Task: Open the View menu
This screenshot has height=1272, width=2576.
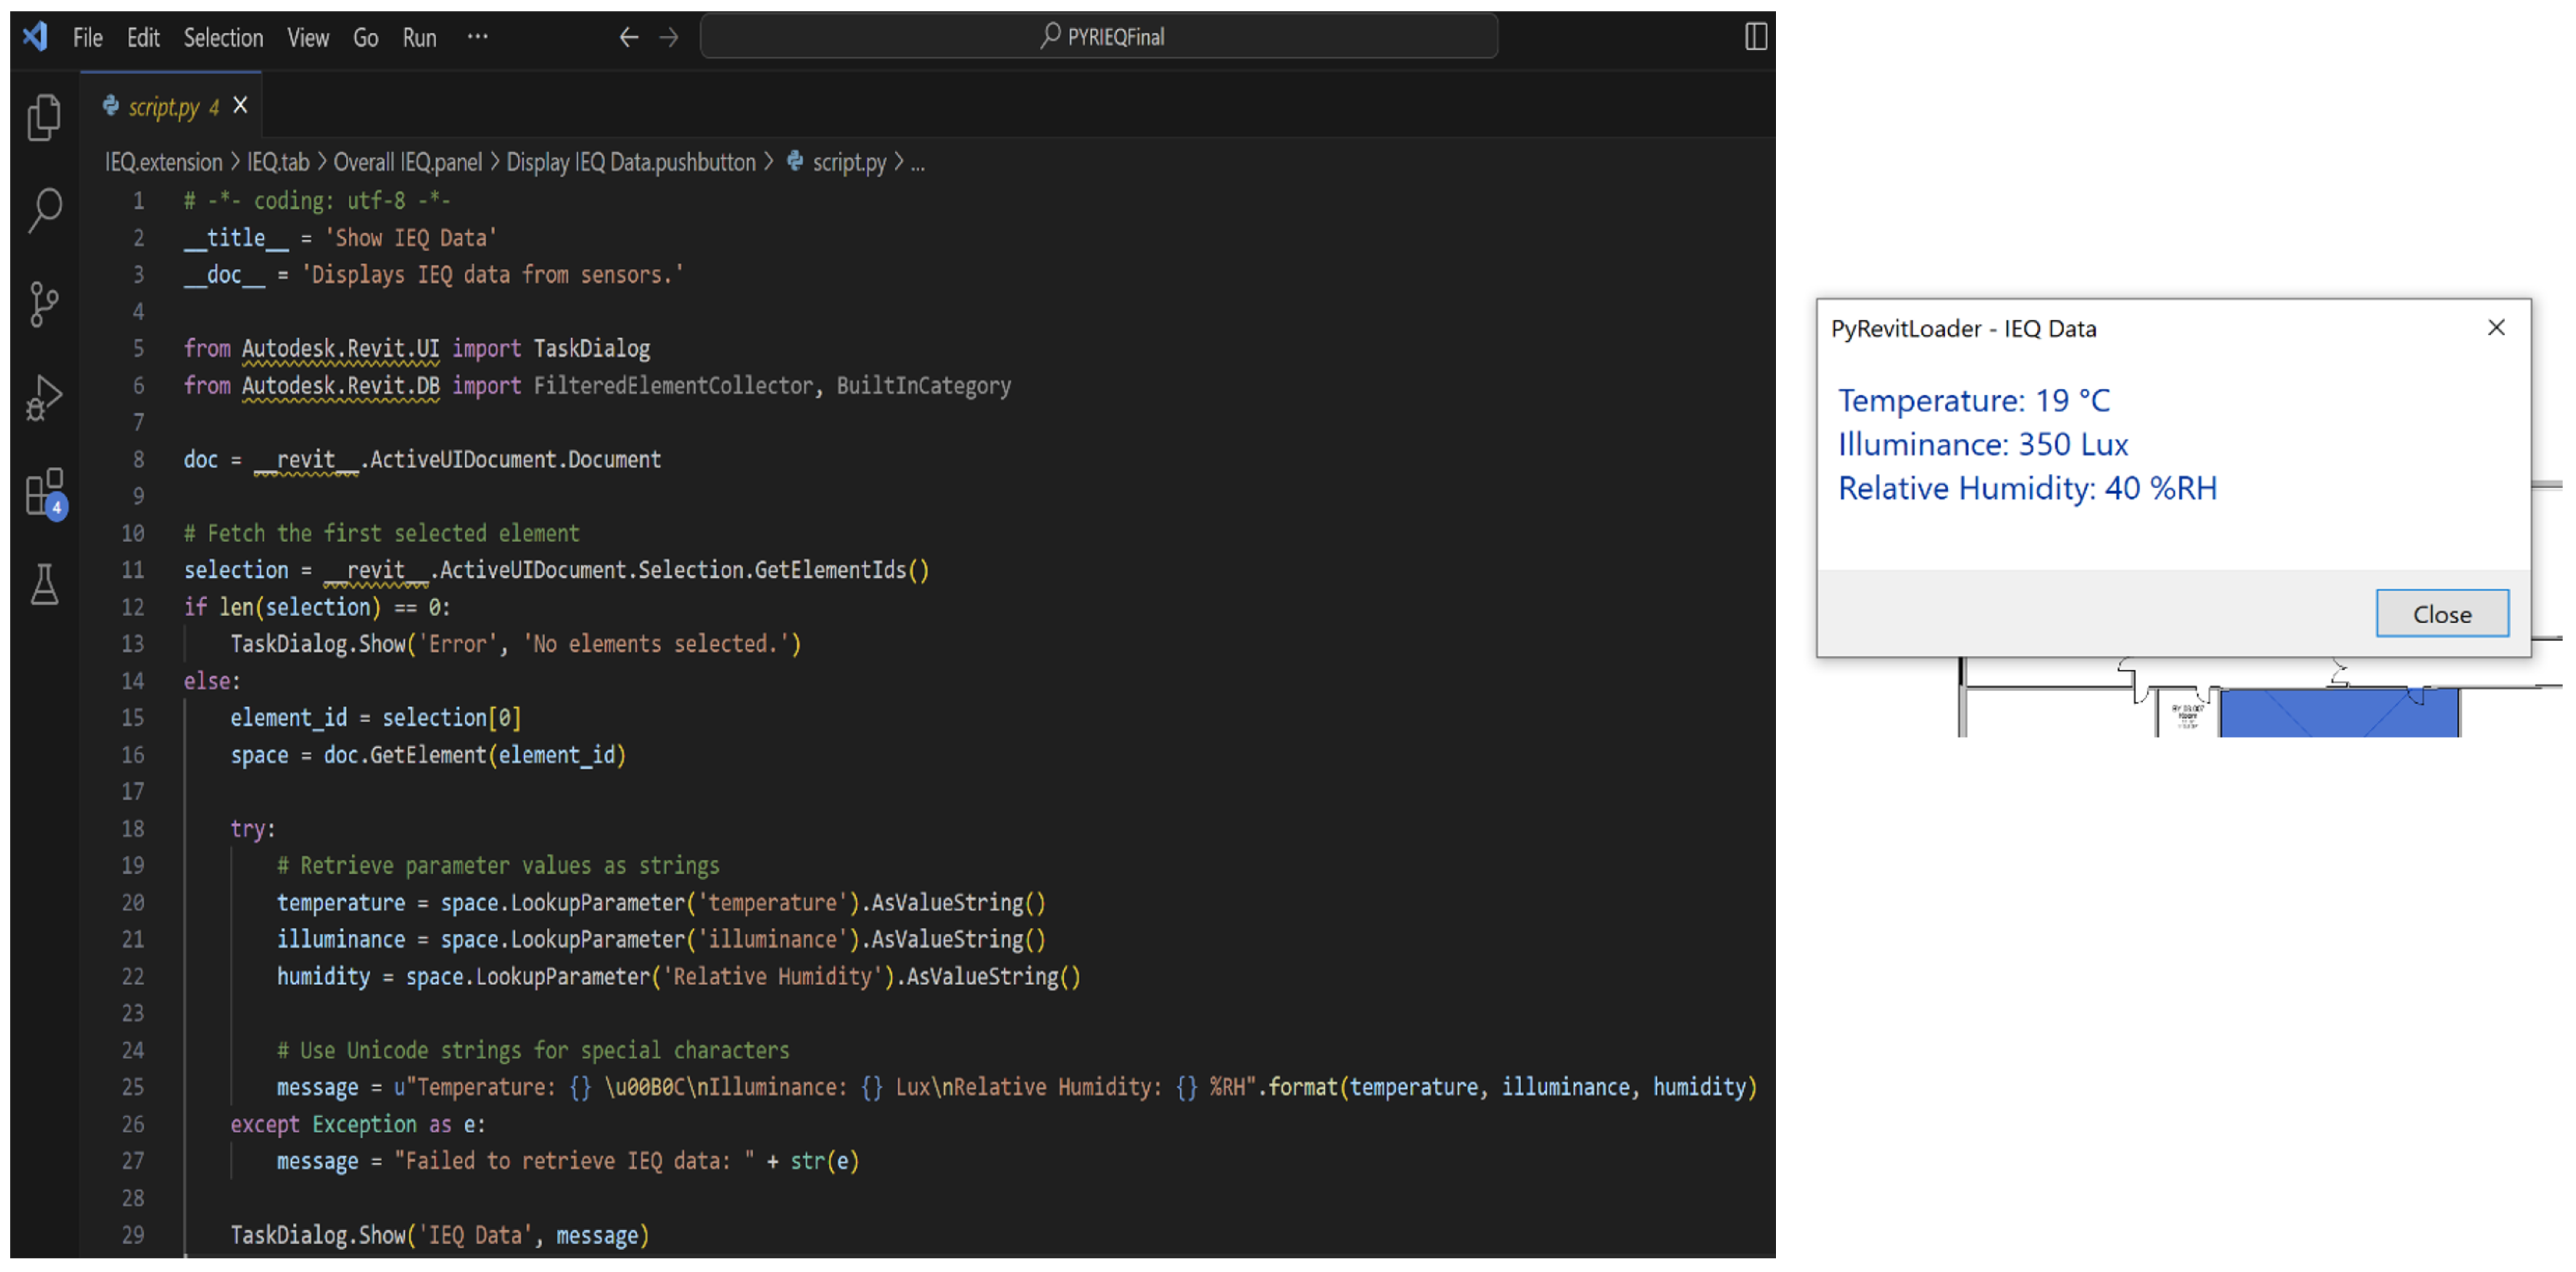Action: tap(308, 38)
